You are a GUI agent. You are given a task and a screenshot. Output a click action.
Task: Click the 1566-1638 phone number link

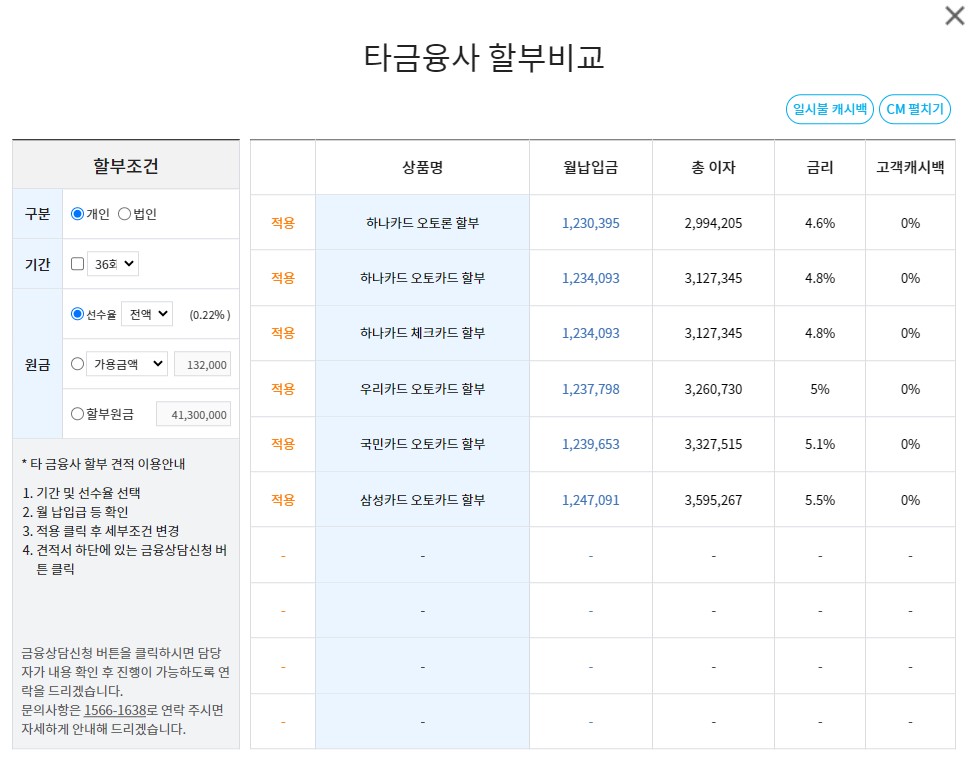click(115, 710)
